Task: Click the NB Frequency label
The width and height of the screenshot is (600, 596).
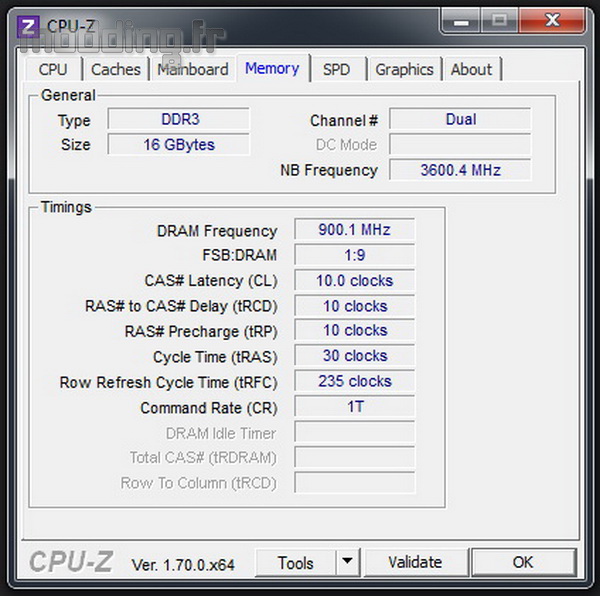Action: (329, 170)
